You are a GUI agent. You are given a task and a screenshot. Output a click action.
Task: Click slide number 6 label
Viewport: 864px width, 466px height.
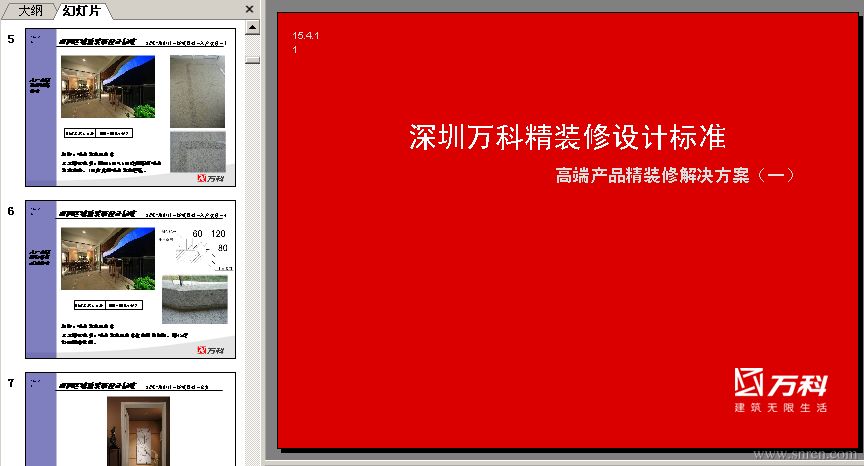[11, 211]
